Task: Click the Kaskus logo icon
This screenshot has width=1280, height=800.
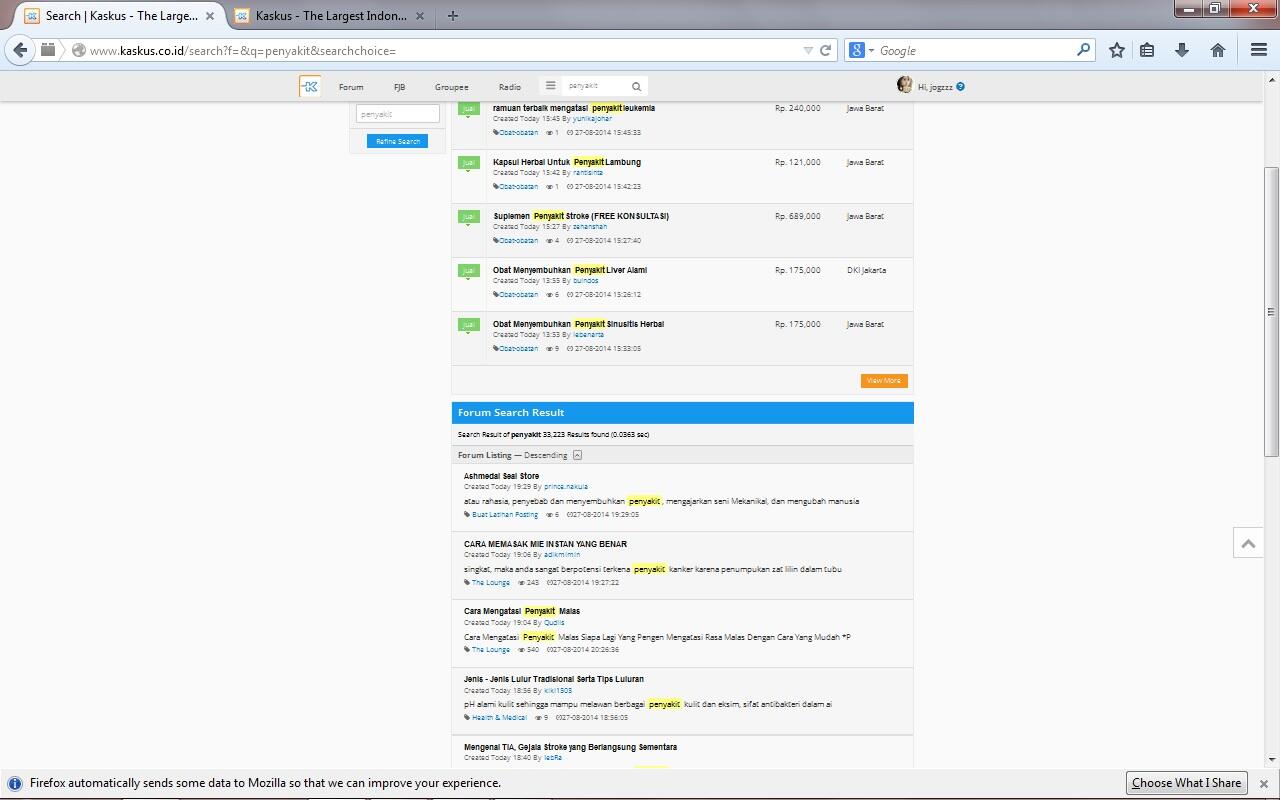Action: tap(310, 87)
